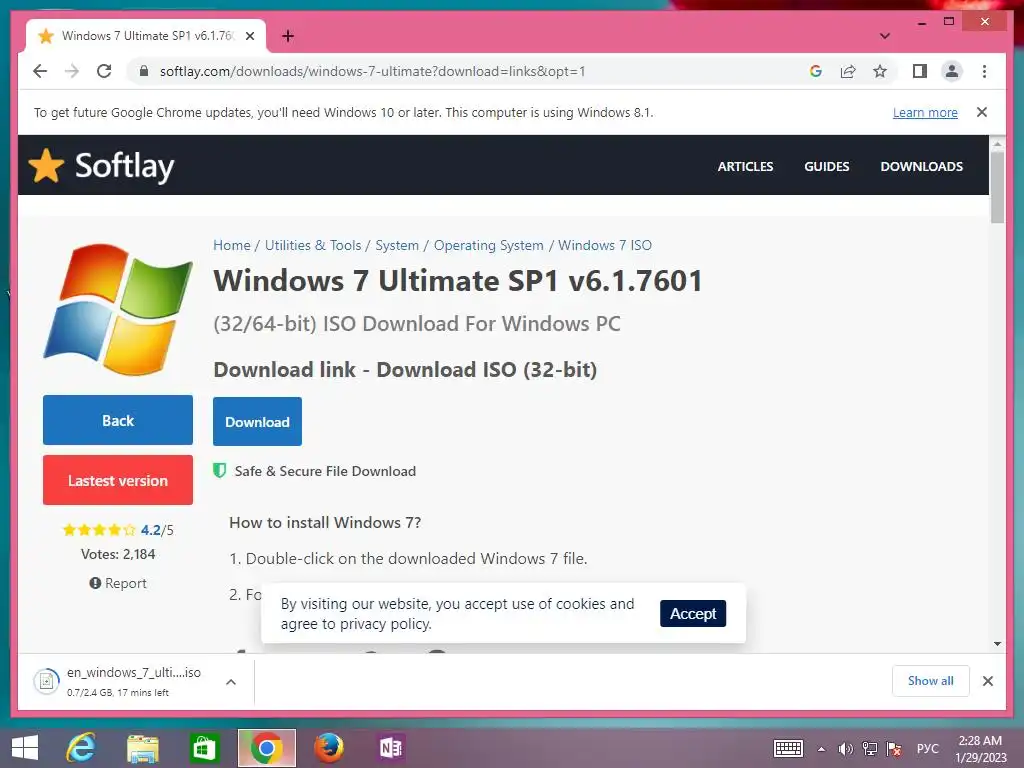Open the tab search dropdown arrow
Image resolution: width=1024 pixels, height=768 pixels.
[885, 36]
